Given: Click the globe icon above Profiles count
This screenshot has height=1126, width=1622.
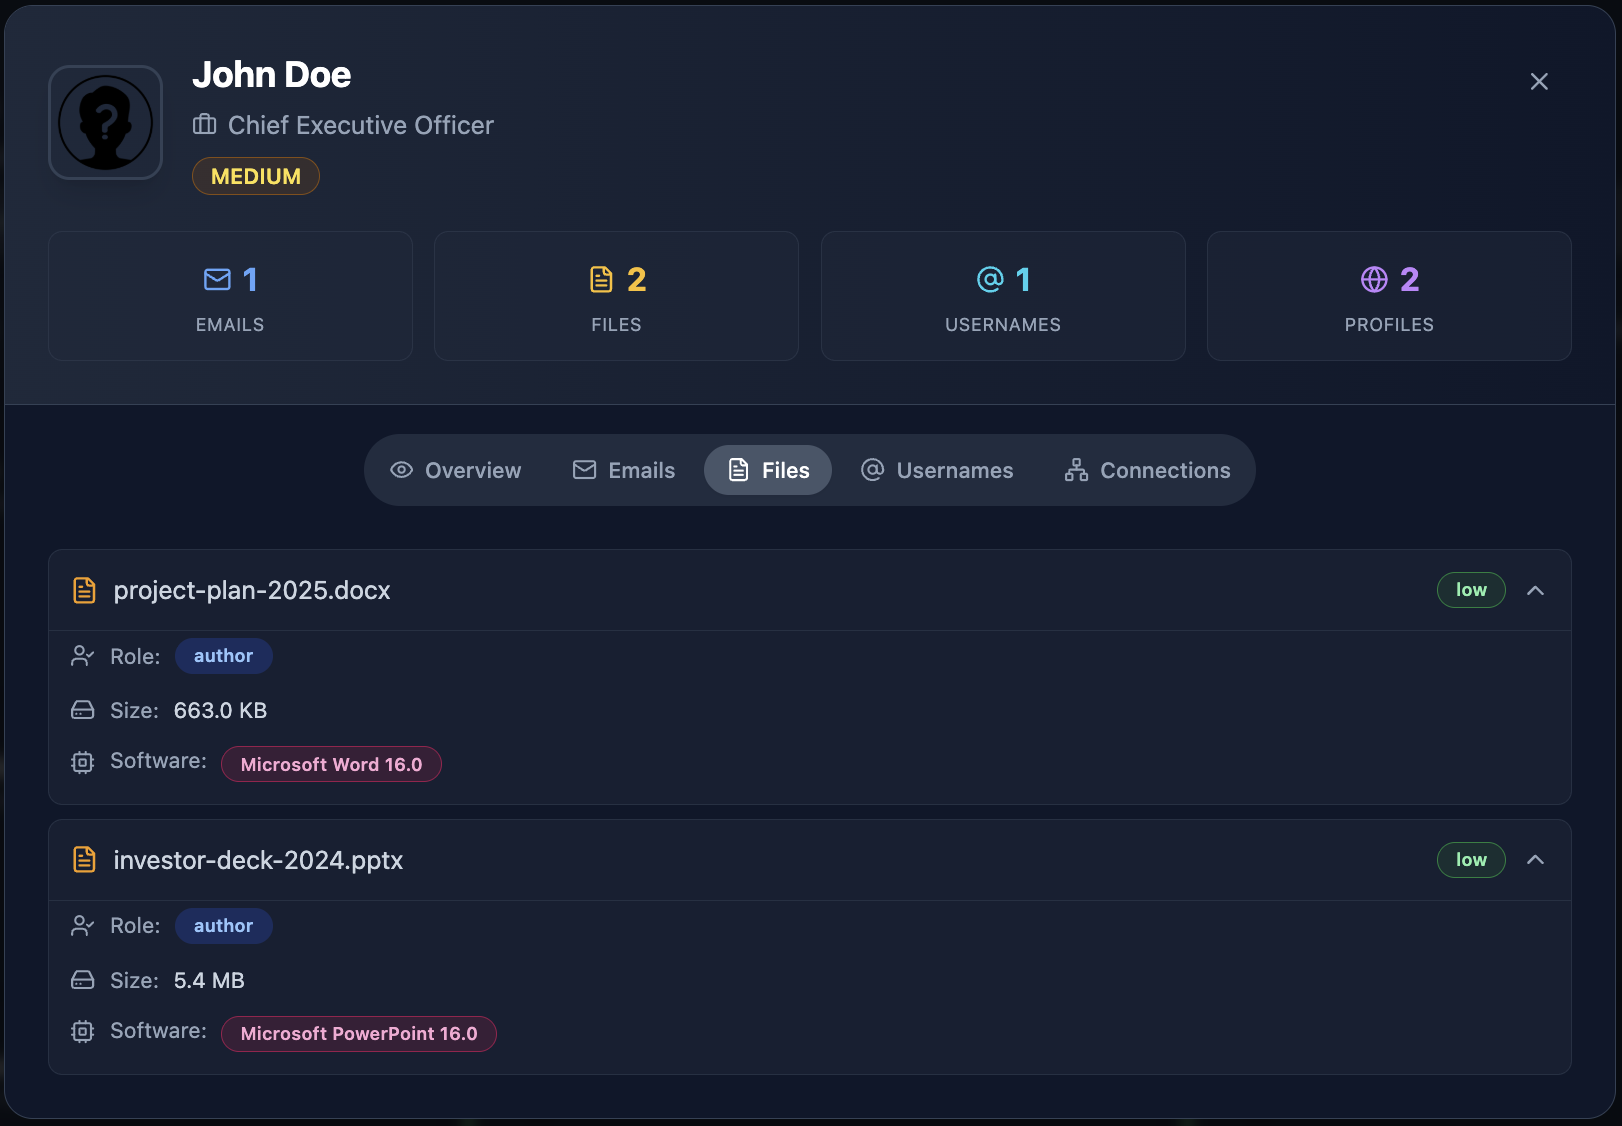Looking at the screenshot, I should pos(1375,280).
